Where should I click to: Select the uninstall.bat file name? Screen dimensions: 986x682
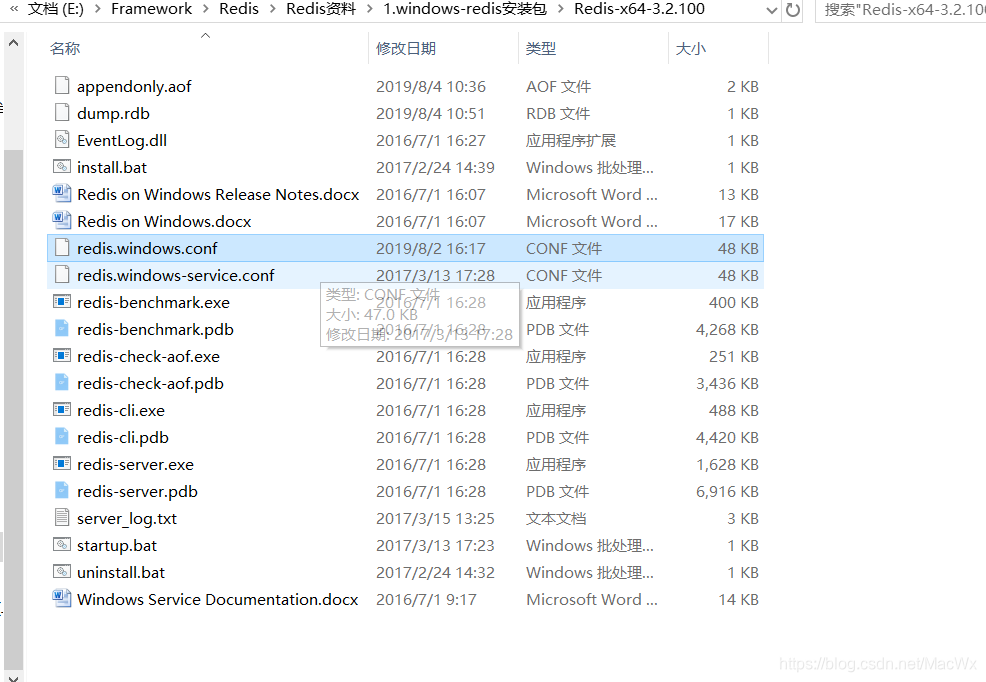click(121, 573)
